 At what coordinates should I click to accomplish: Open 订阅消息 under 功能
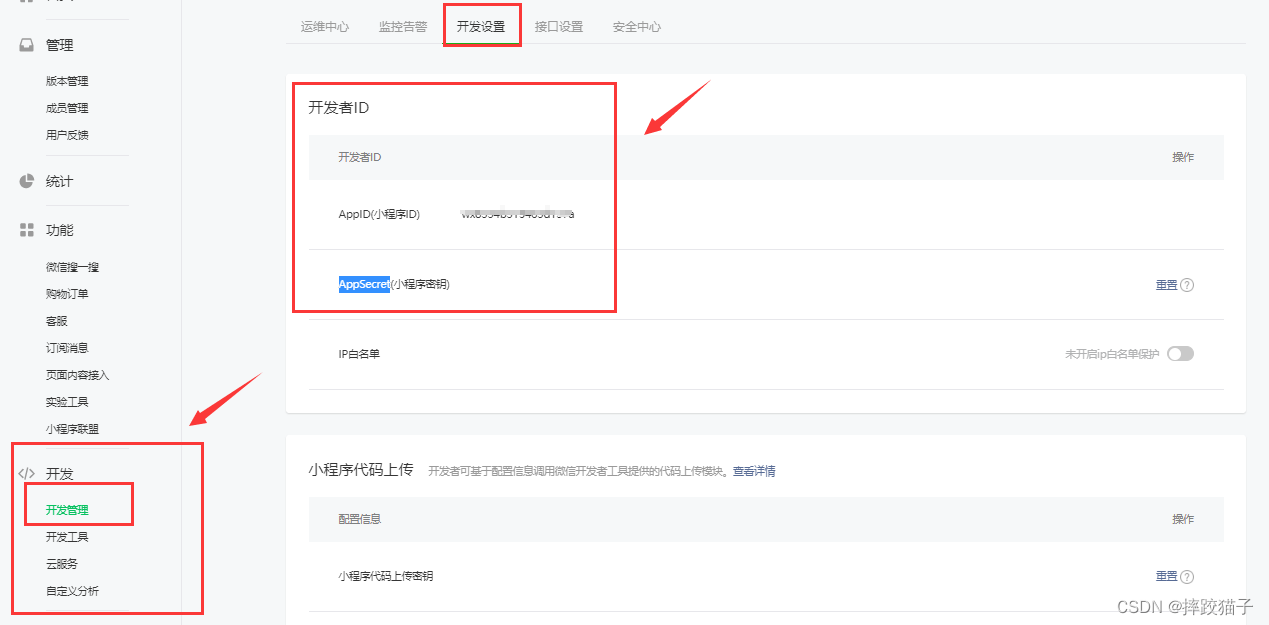(67, 348)
